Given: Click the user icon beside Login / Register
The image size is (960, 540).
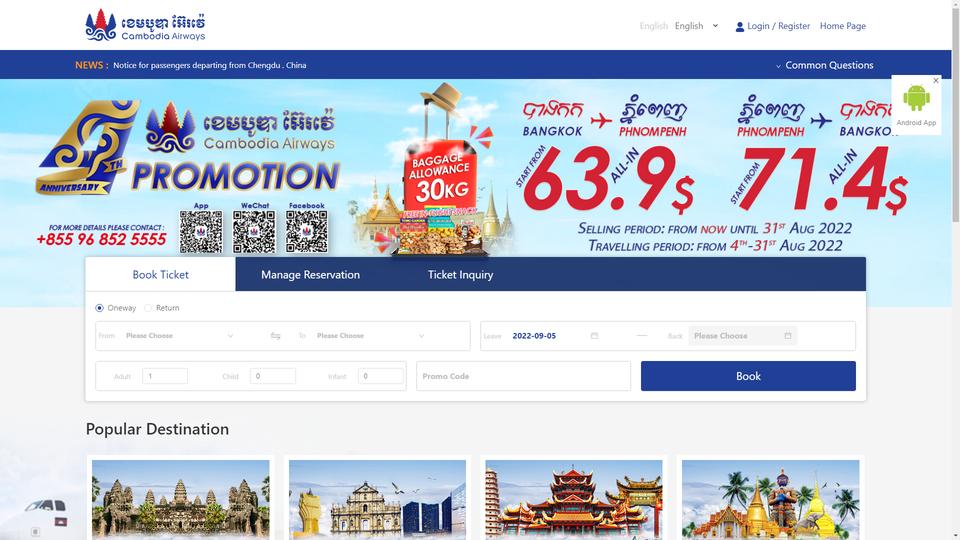Looking at the screenshot, I should coord(740,26).
